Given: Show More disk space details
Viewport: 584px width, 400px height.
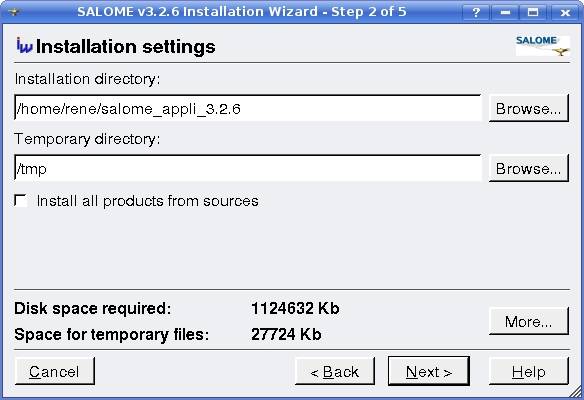Looking at the screenshot, I should [x=529, y=321].
